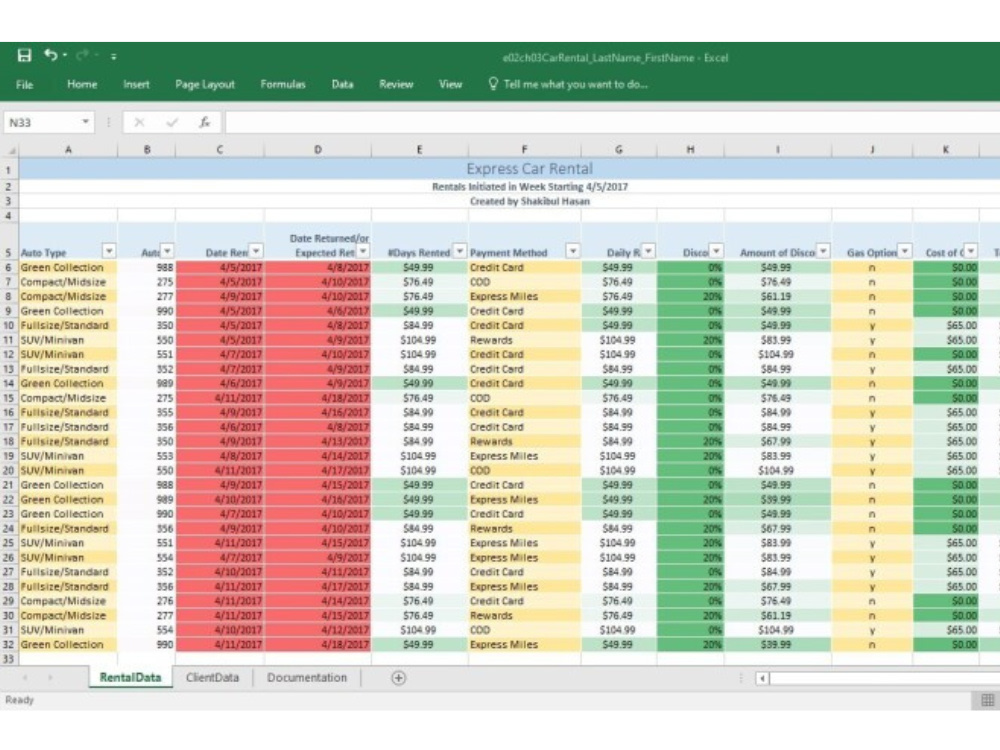Open the Payment Method filter dropdown

point(573,251)
